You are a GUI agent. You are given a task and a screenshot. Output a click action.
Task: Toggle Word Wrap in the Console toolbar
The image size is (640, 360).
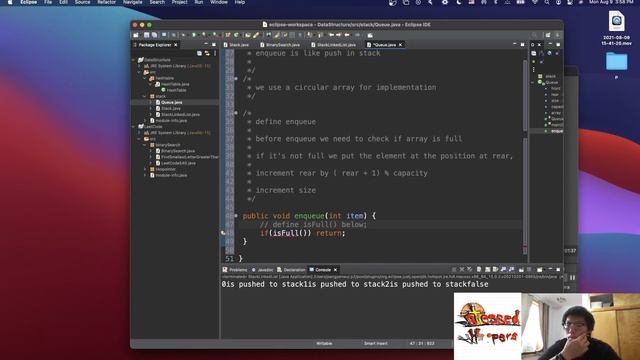(496, 270)
